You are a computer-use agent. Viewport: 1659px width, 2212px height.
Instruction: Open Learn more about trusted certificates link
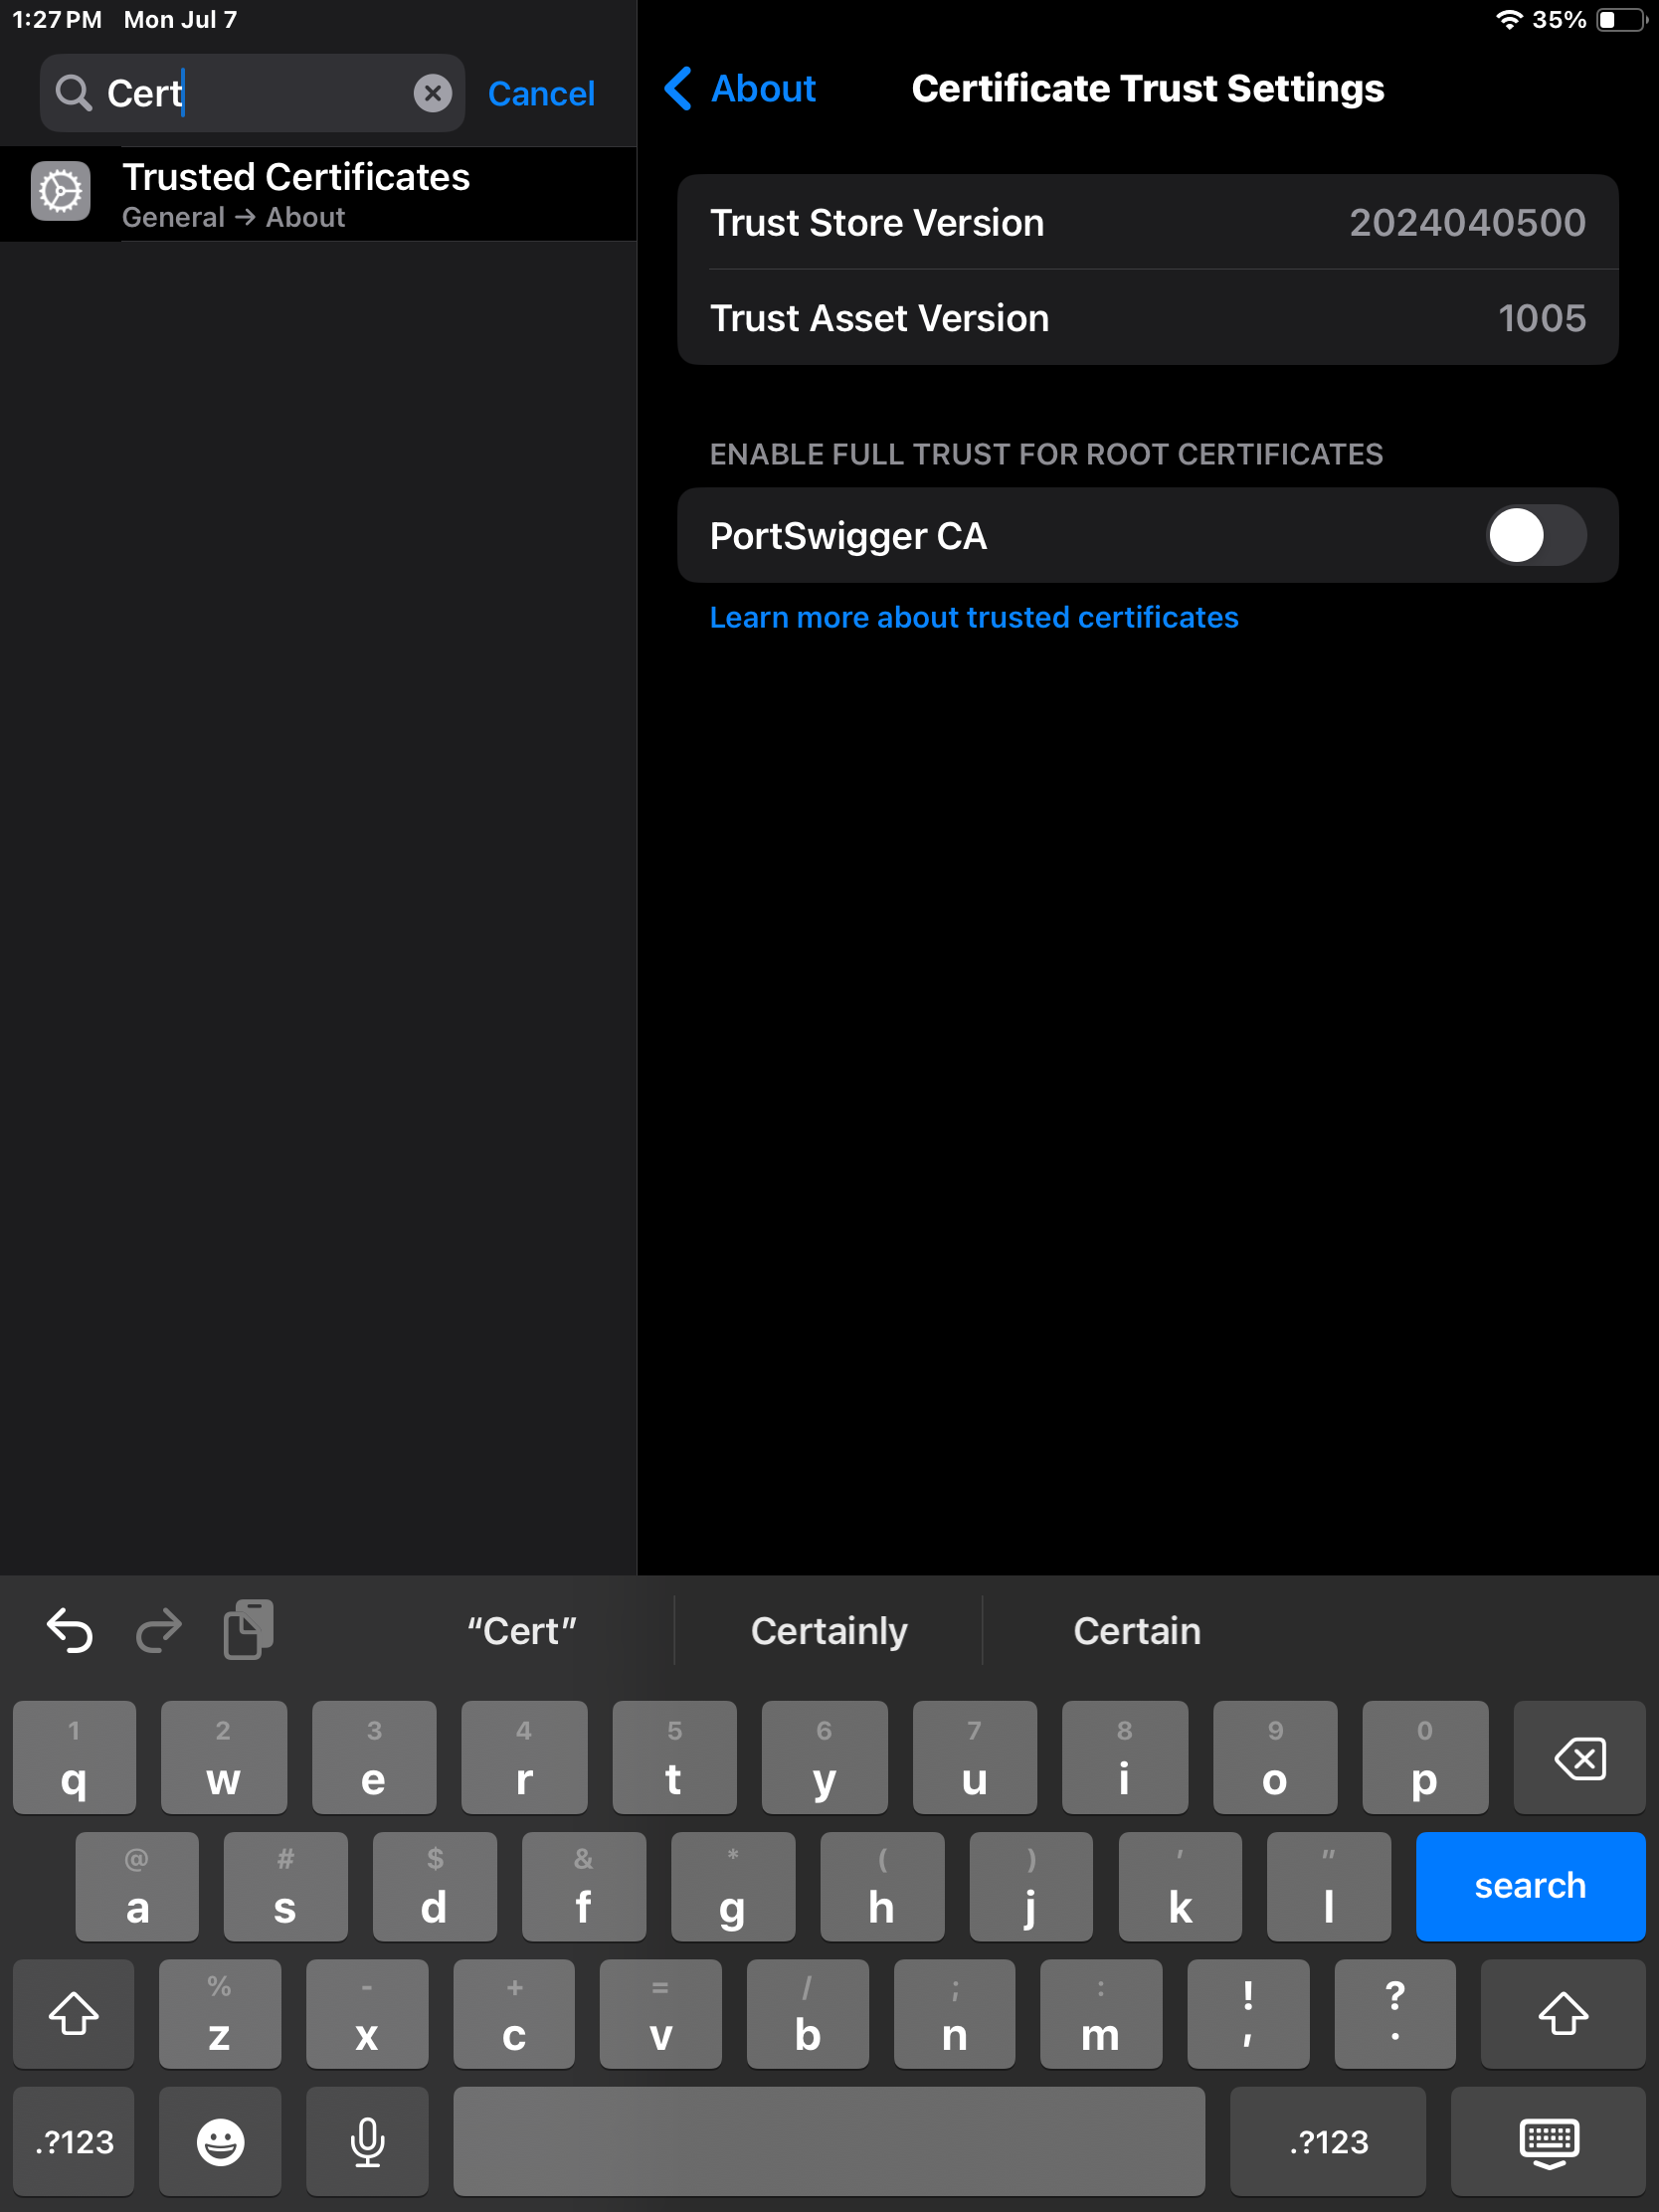tap(973, 617)
